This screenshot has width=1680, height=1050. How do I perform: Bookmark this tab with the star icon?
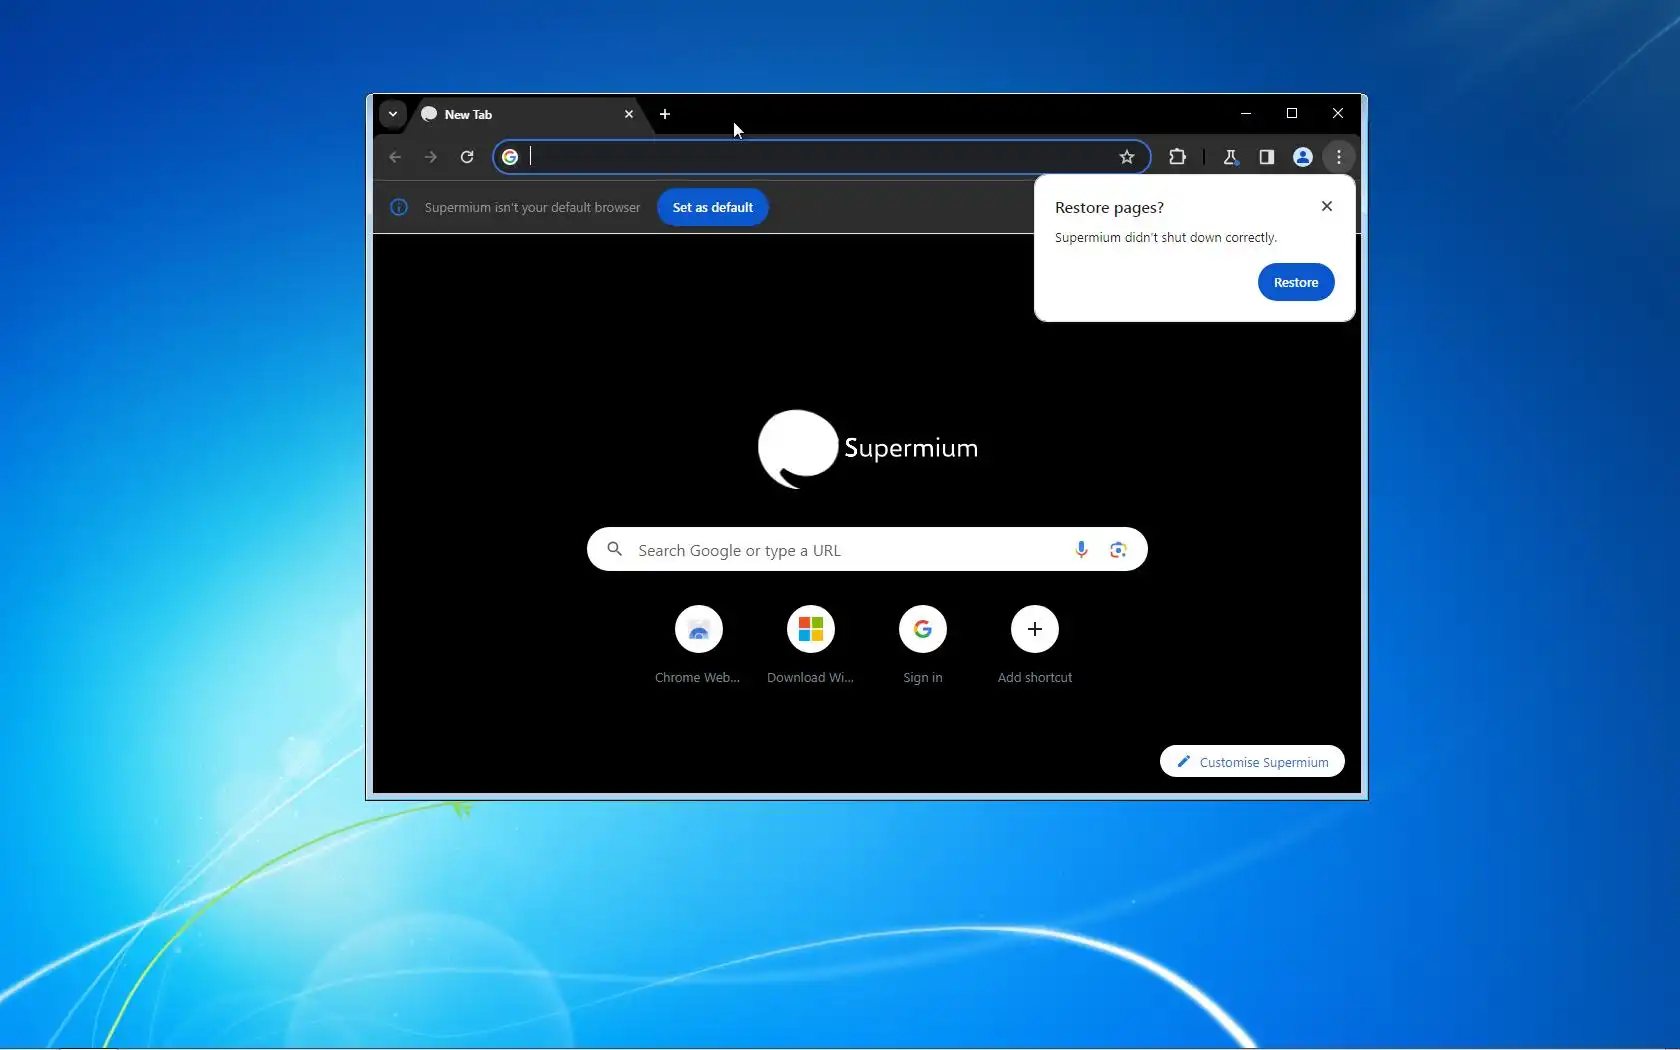(x=1127, y=157)
